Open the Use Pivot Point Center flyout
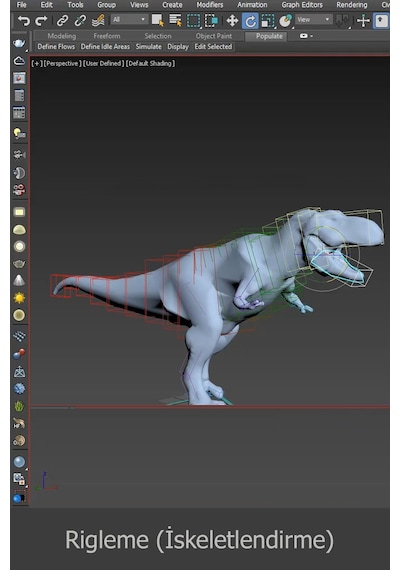The width and height of the screenshot is (400, 570). click(x=342, y=21)
